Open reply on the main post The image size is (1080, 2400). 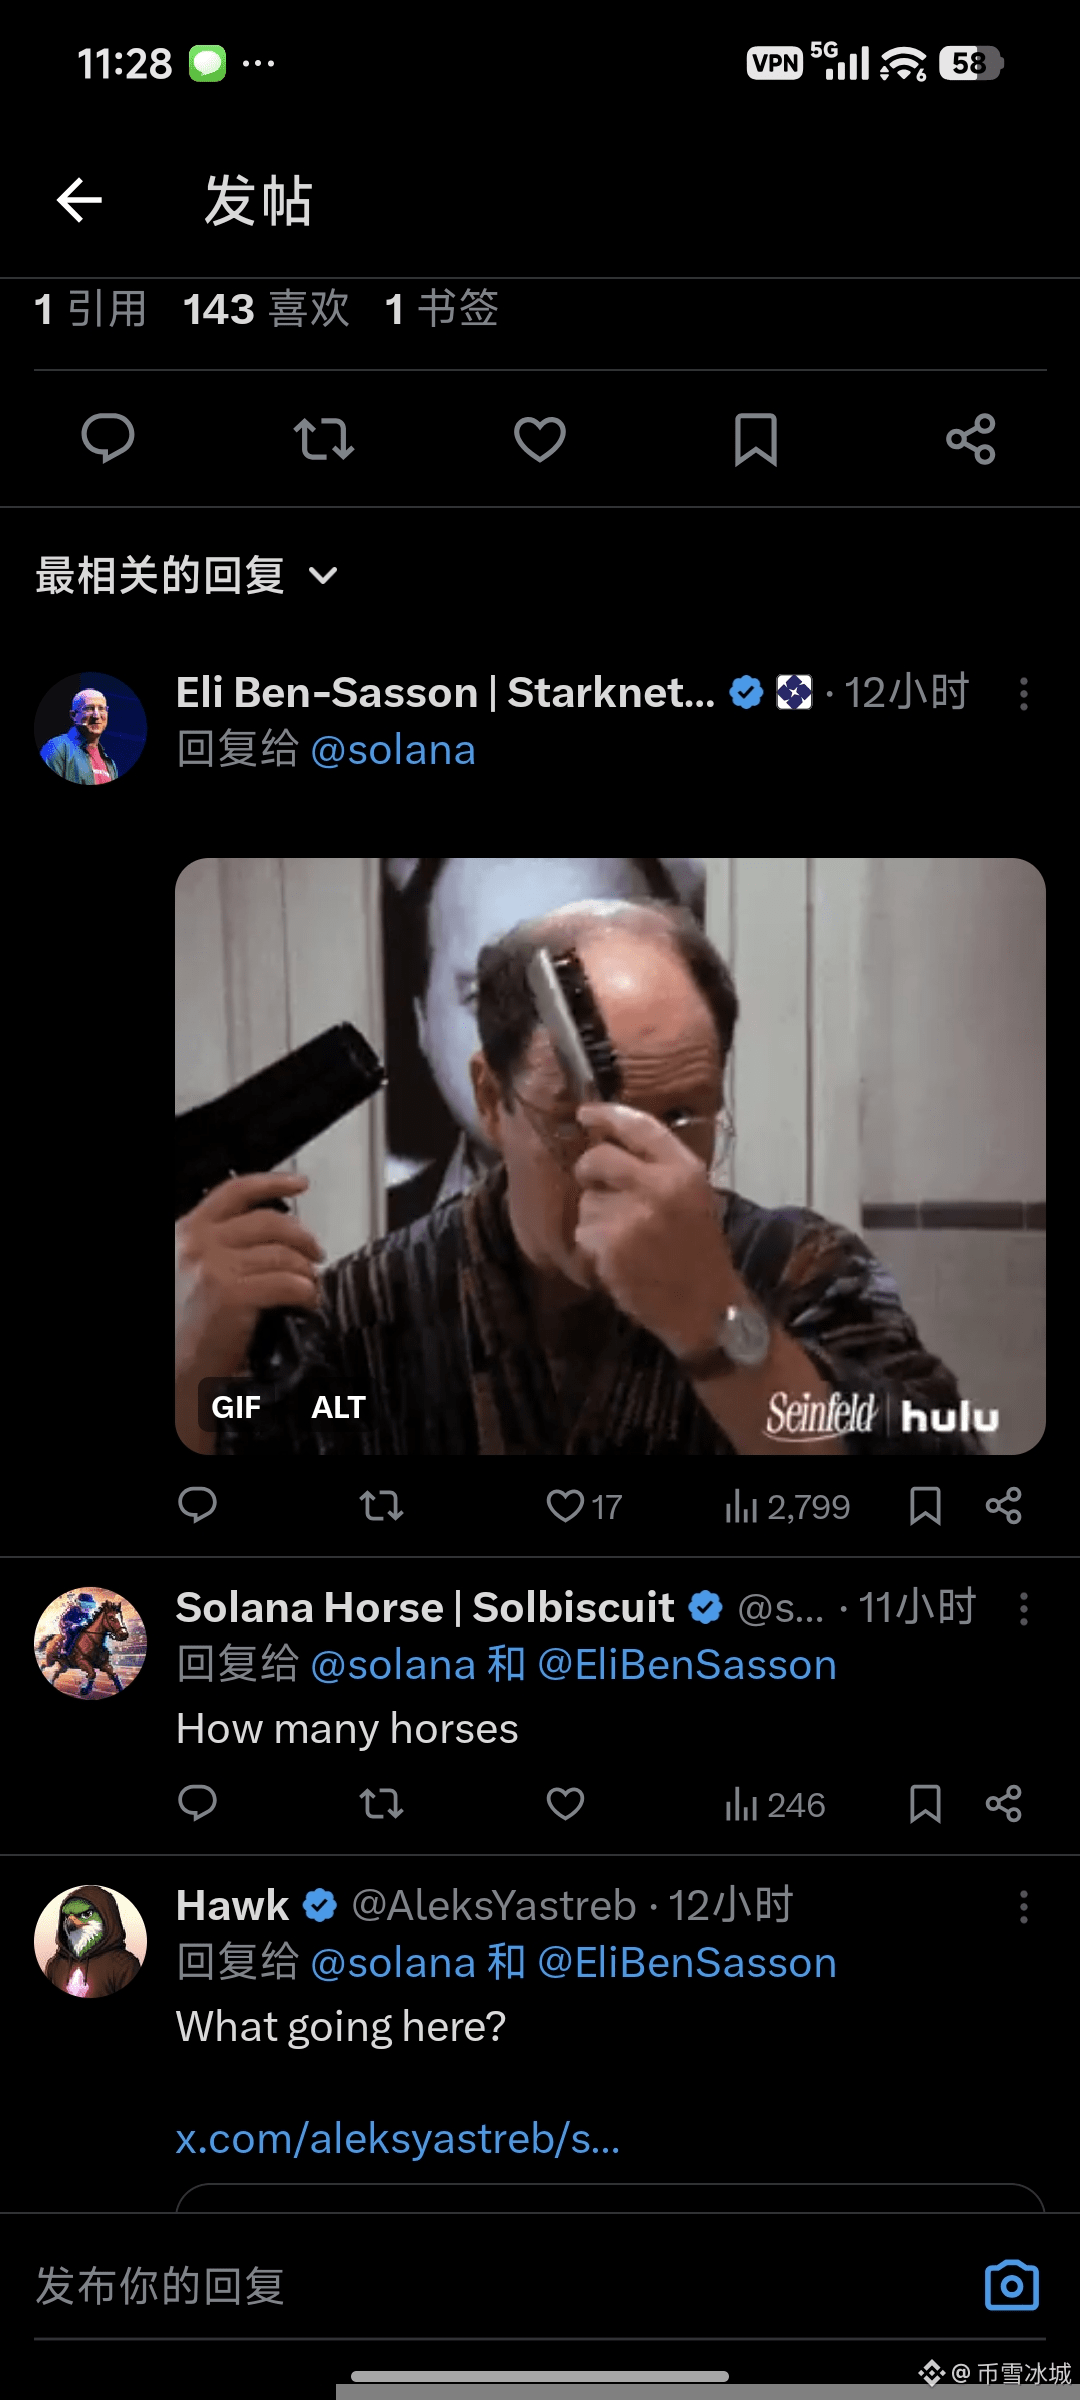108,438
